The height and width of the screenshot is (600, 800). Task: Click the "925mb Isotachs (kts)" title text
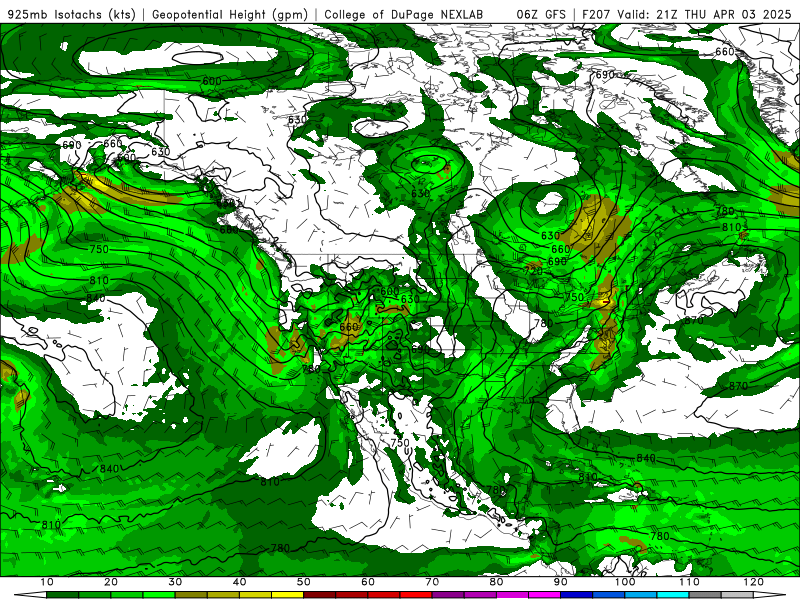tap(72, 14)
